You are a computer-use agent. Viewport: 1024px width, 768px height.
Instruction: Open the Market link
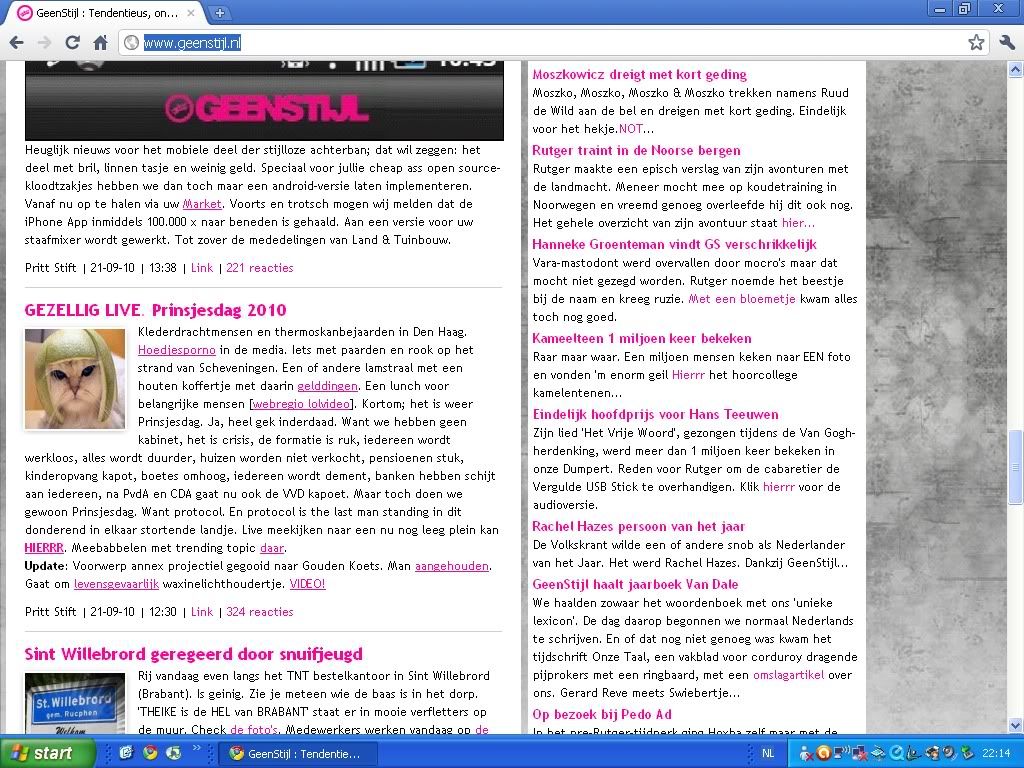pyautogui.click(x=202, y=204)
